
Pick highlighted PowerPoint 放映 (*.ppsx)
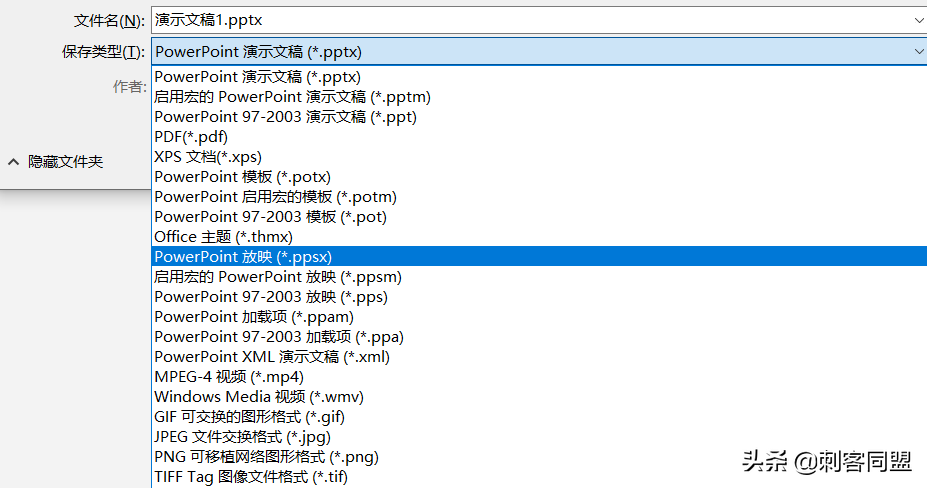click(539, 257)
